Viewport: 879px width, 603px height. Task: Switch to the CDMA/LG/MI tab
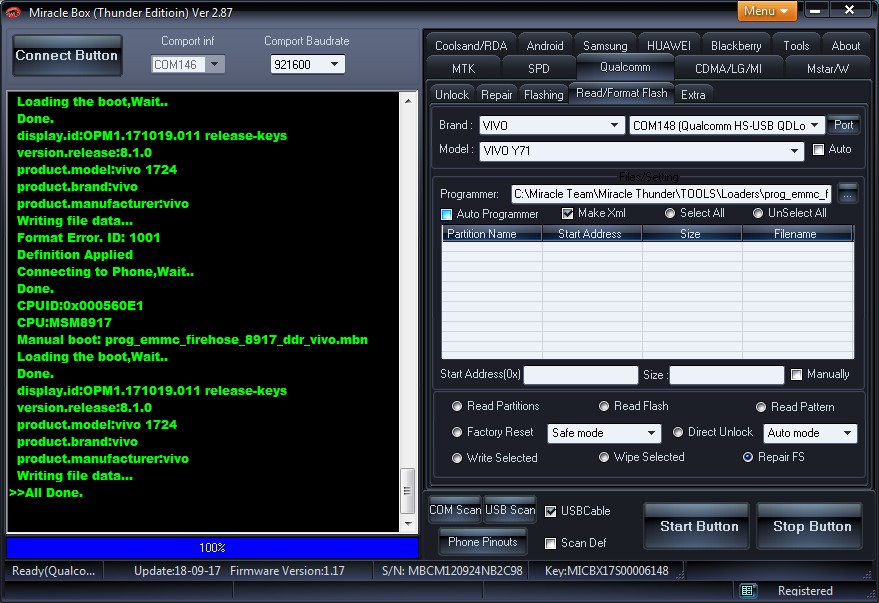728,68
